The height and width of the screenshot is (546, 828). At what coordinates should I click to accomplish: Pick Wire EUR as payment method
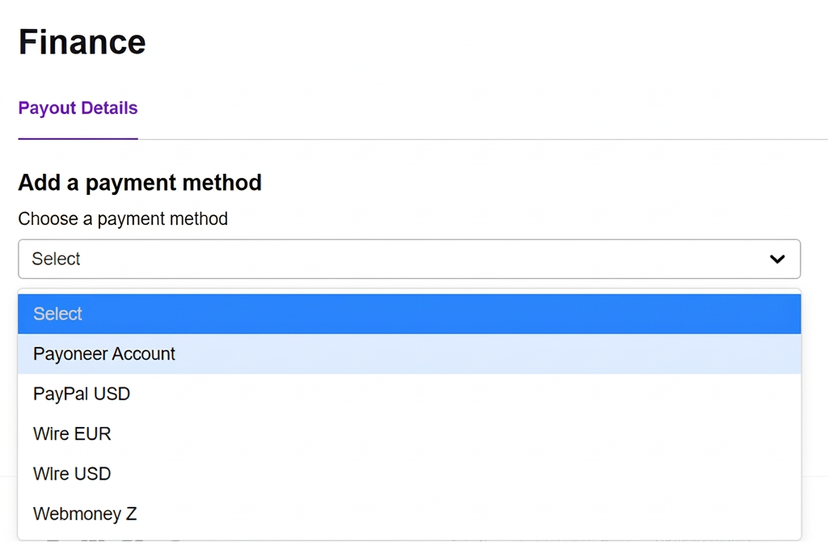(x=409, y=434)
